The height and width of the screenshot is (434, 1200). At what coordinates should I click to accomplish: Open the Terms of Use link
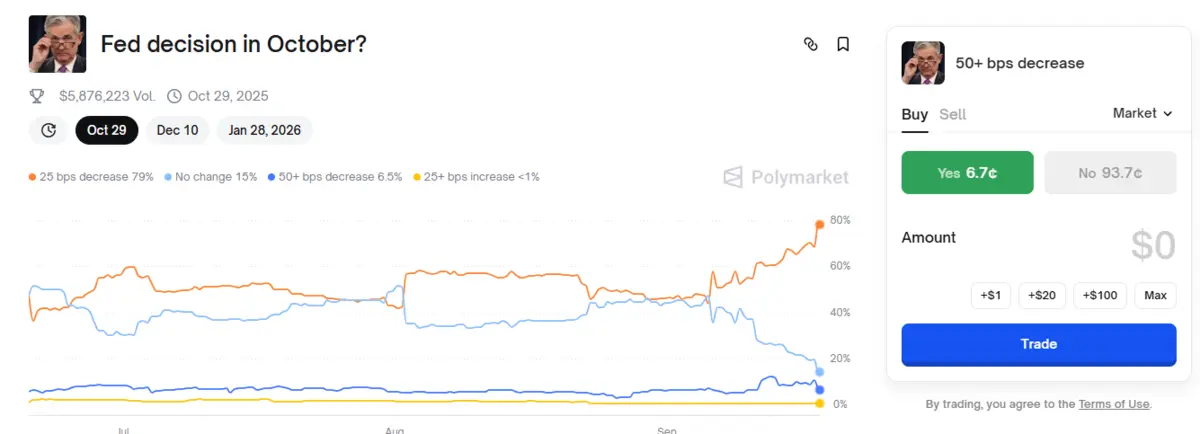[1114, 404]
